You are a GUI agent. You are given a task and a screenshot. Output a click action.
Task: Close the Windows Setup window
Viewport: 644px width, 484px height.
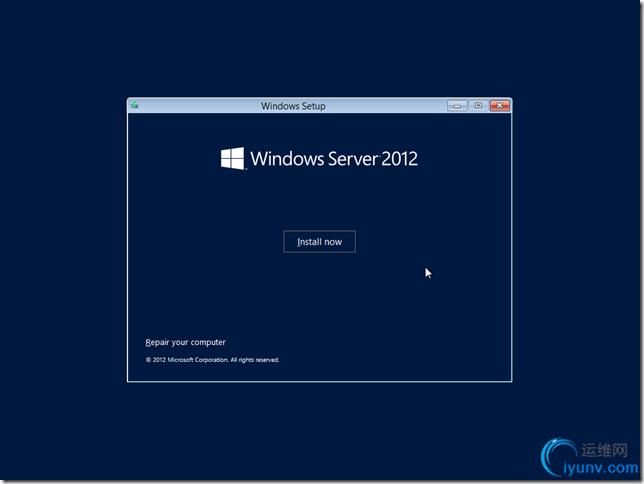(x=500, y=106)
